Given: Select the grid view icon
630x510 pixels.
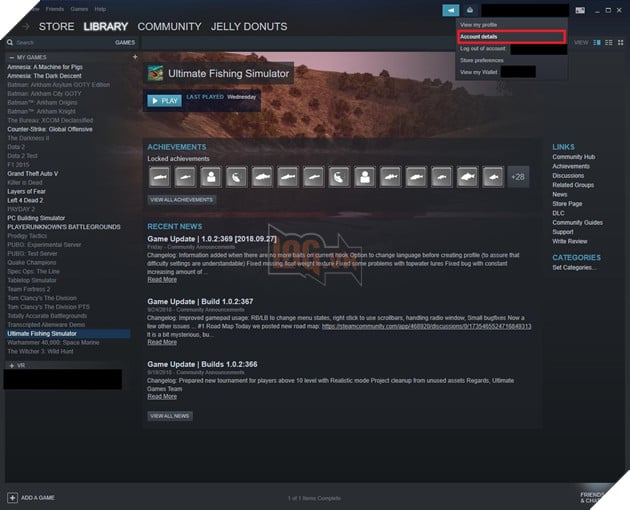Looking at the screenshot, I should (x=621, y=43).
